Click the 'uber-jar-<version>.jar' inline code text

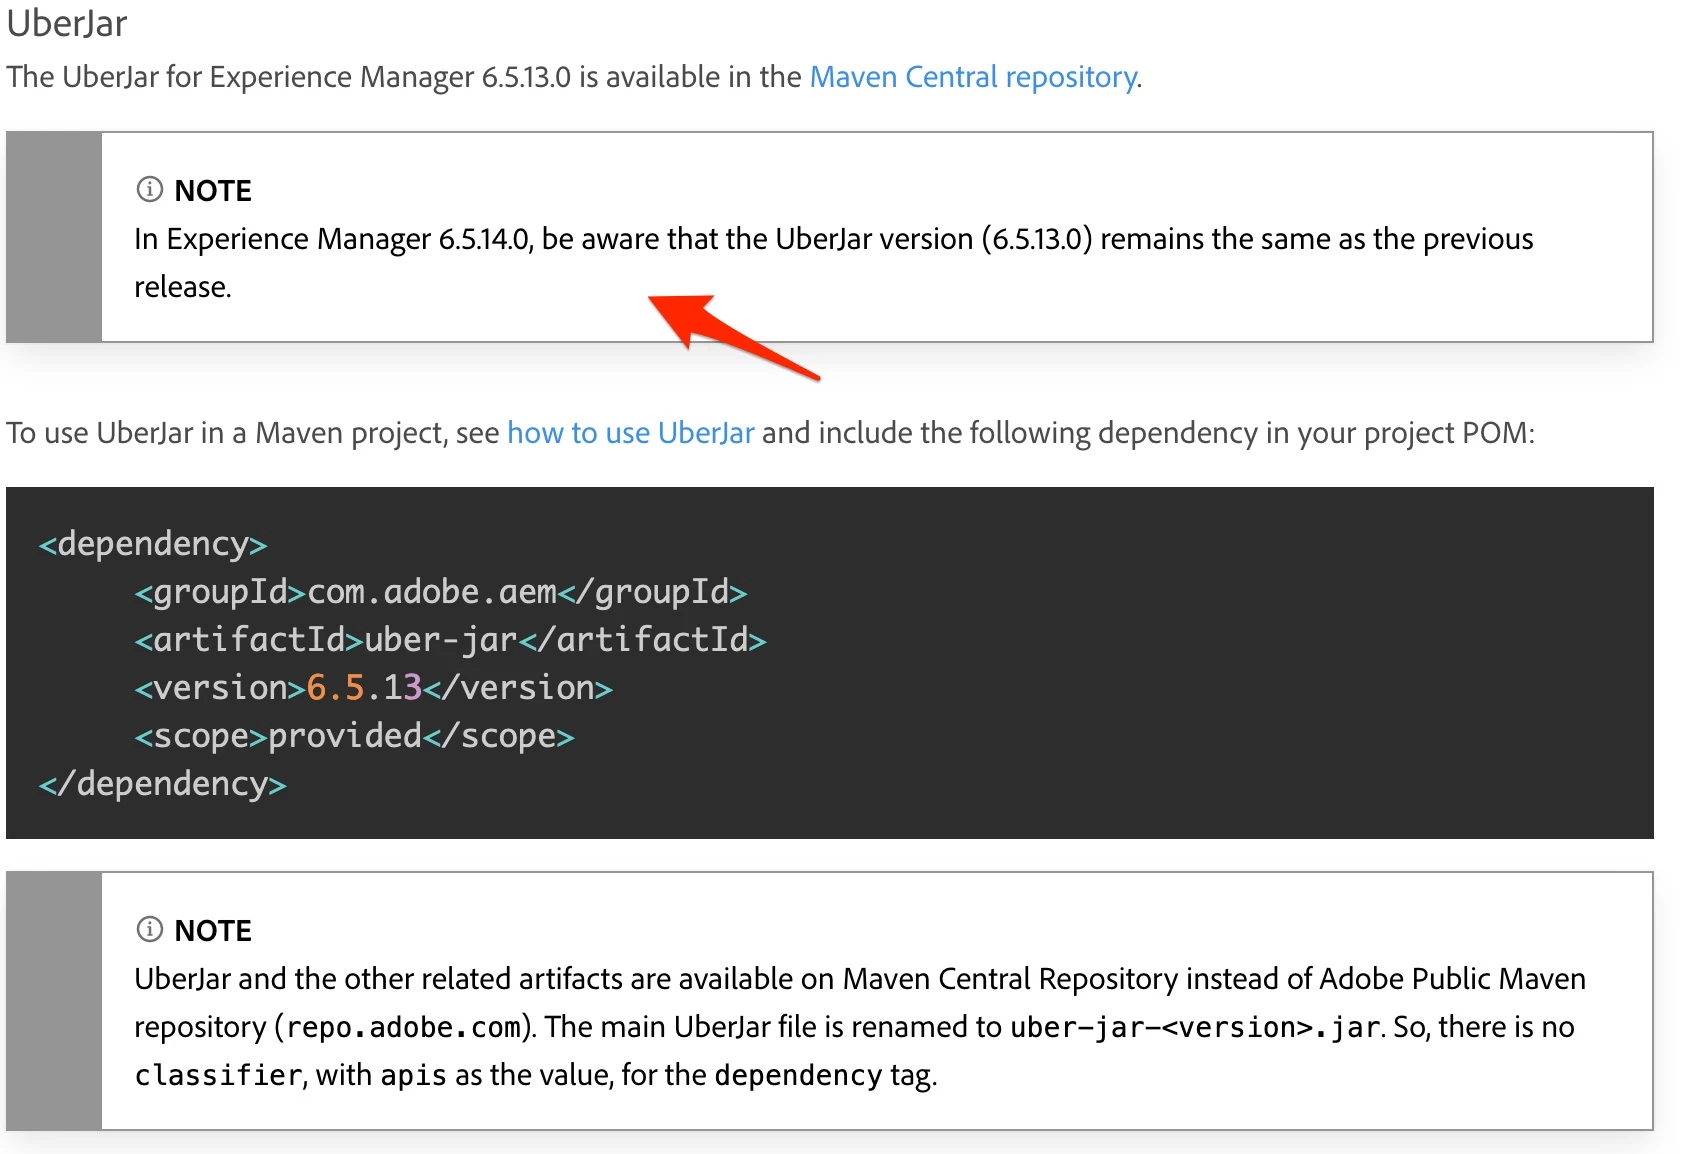(1195, 1027)
